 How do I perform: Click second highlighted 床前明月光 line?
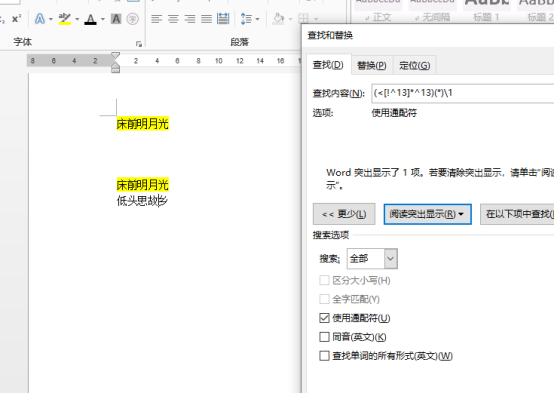(143, 184)
